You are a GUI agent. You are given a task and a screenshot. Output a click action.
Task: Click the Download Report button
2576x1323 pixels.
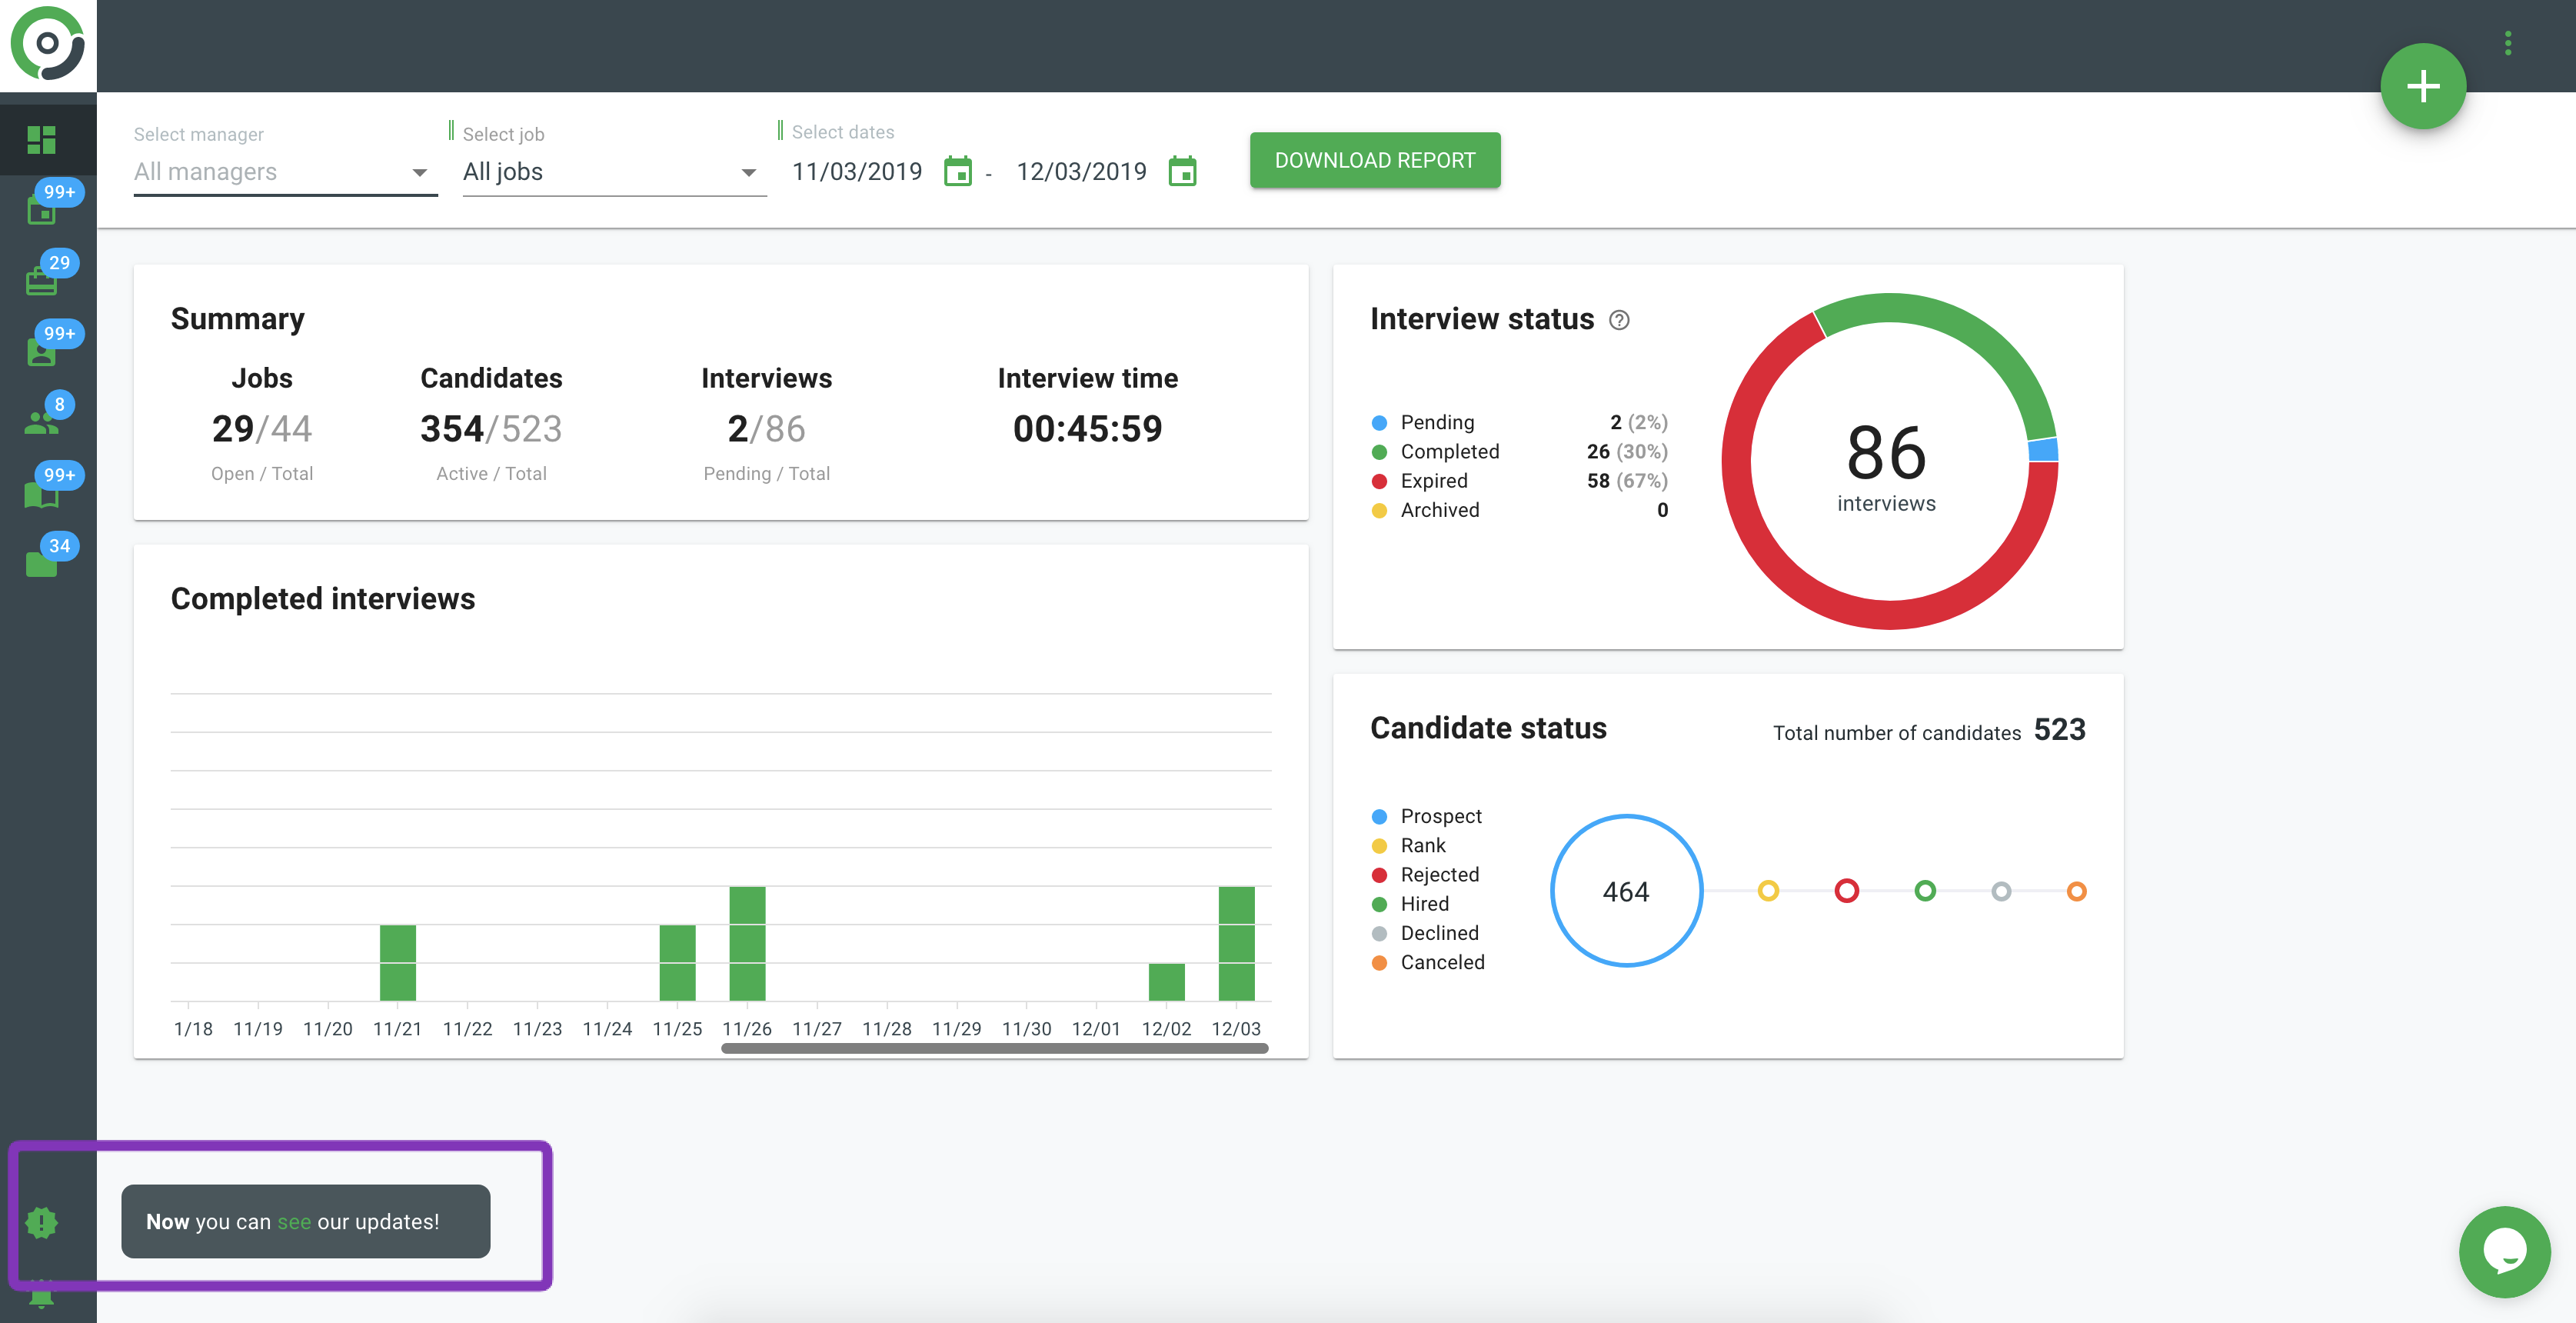[x=1374, y=160]
